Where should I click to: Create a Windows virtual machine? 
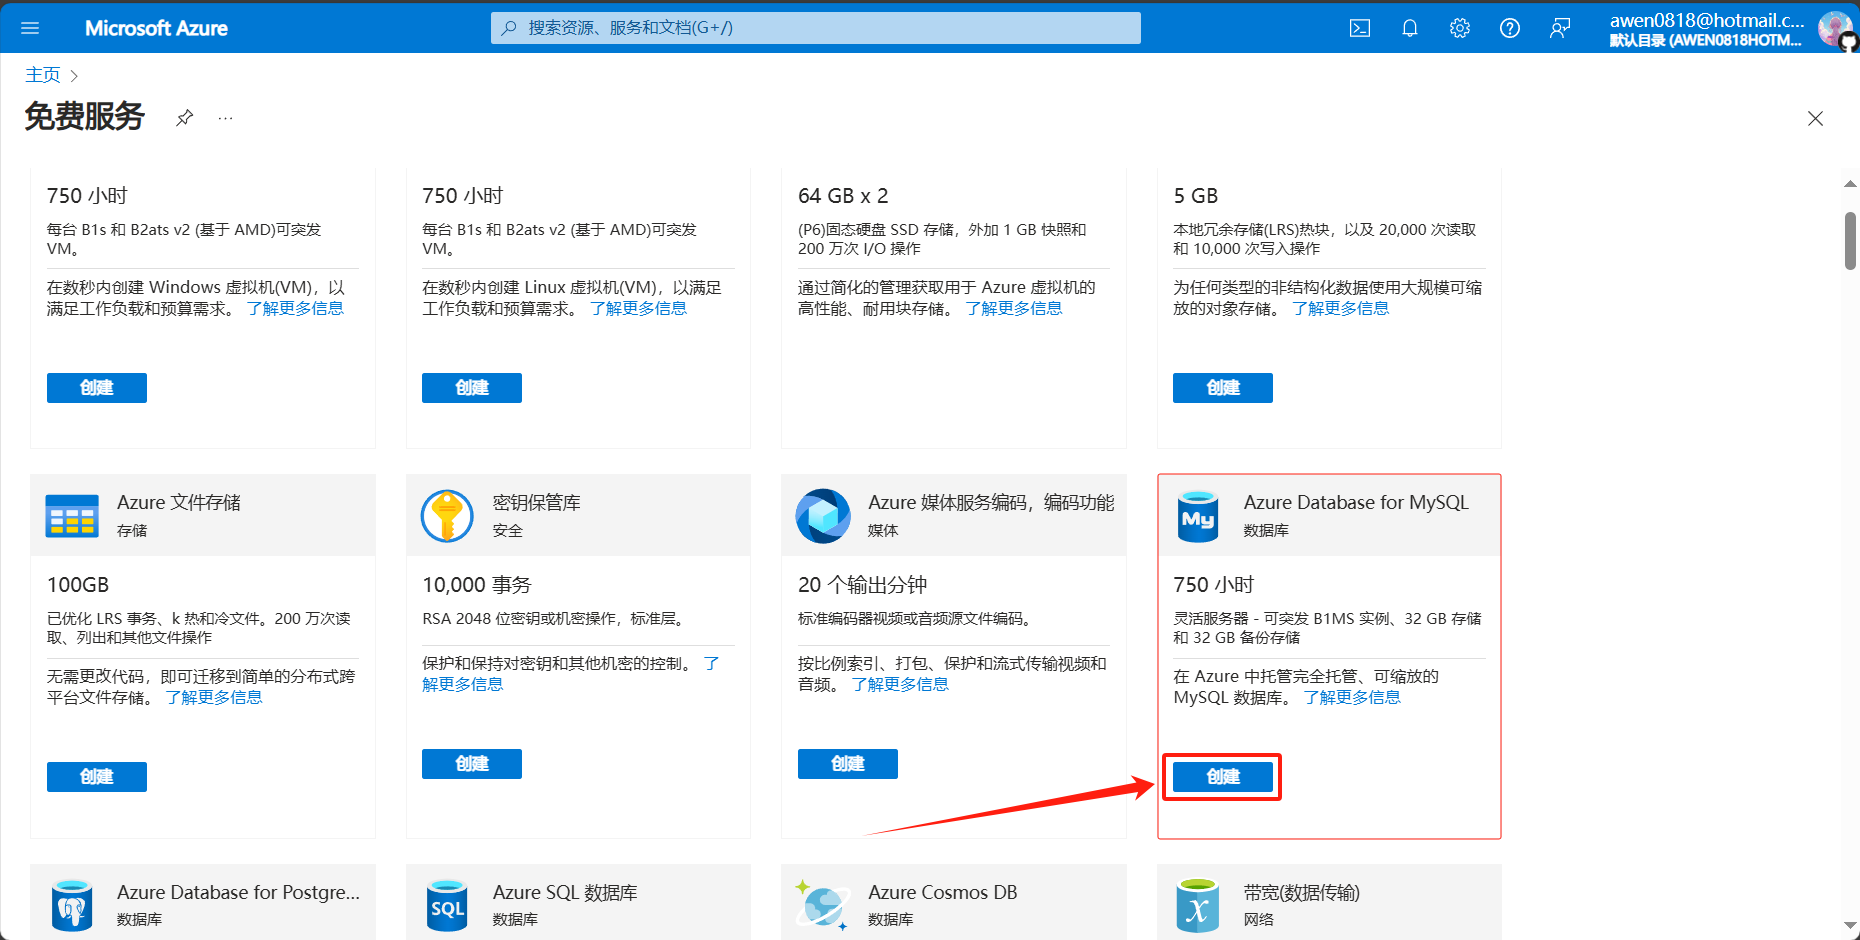[97, 388]
